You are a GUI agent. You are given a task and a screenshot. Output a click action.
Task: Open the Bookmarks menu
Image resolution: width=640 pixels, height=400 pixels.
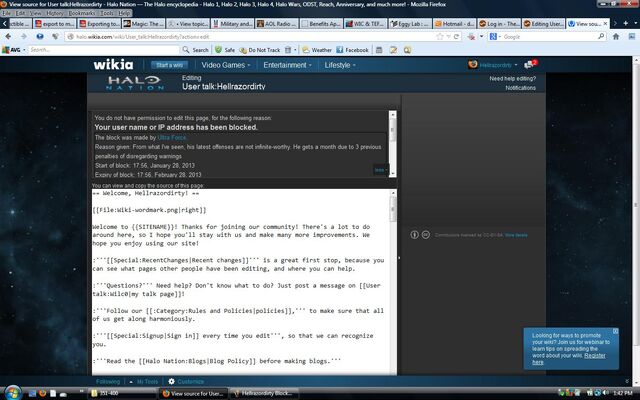point(82,13)
